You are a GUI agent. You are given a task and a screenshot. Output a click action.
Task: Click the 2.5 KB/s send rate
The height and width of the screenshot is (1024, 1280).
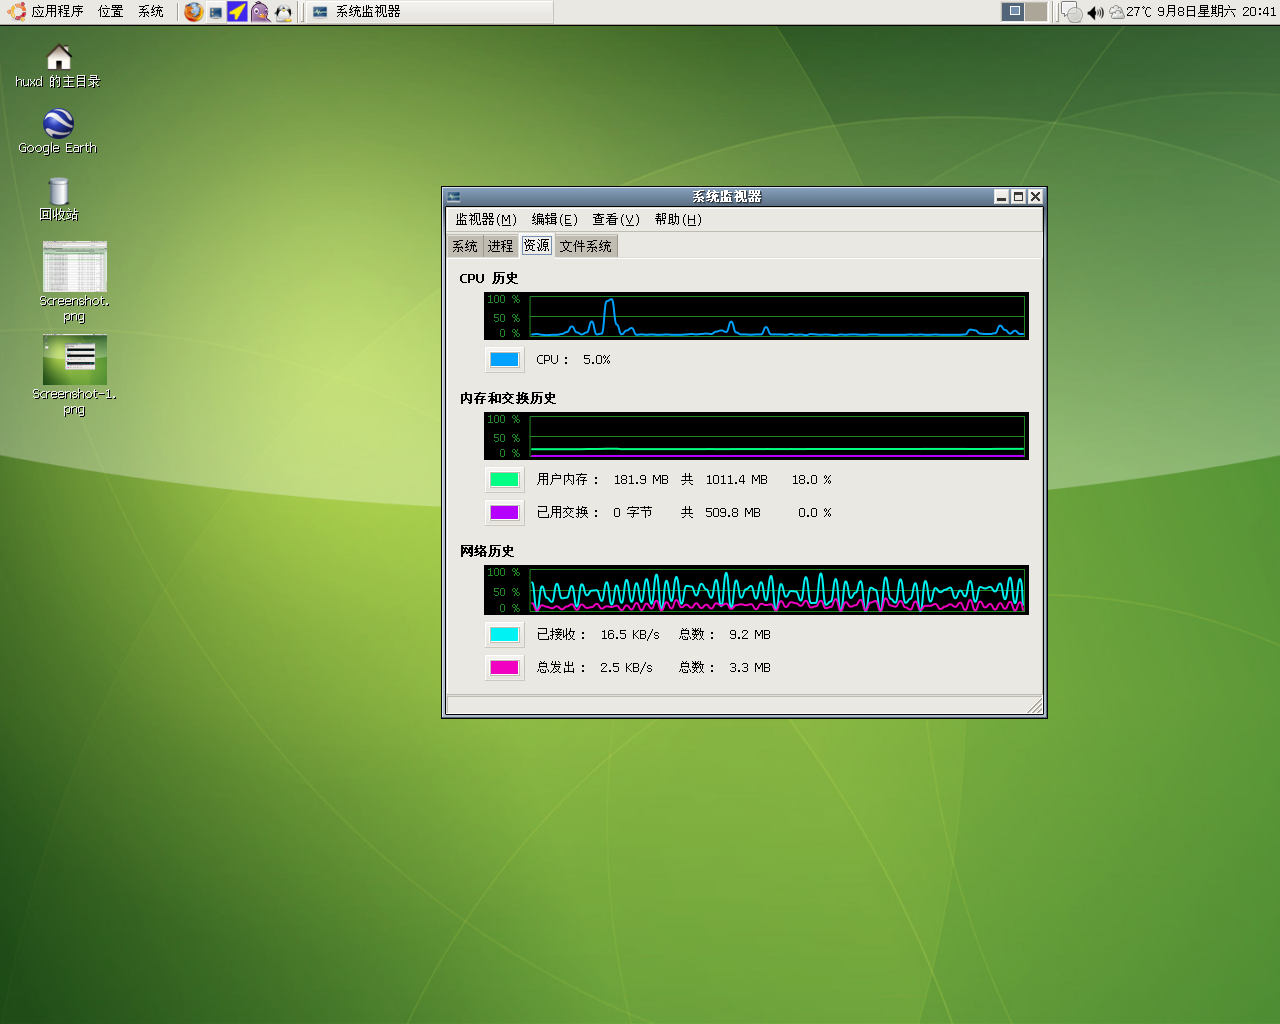(626, 668)
